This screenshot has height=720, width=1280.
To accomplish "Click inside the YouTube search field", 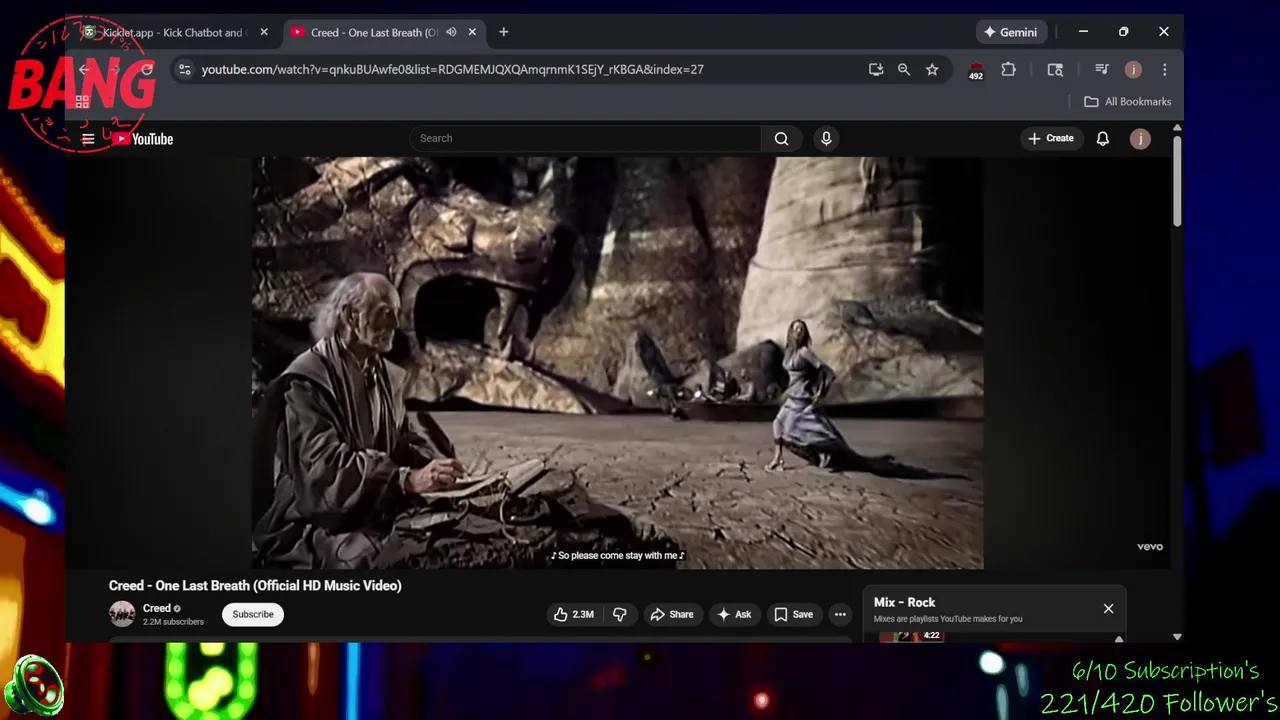I will (585, 139).
